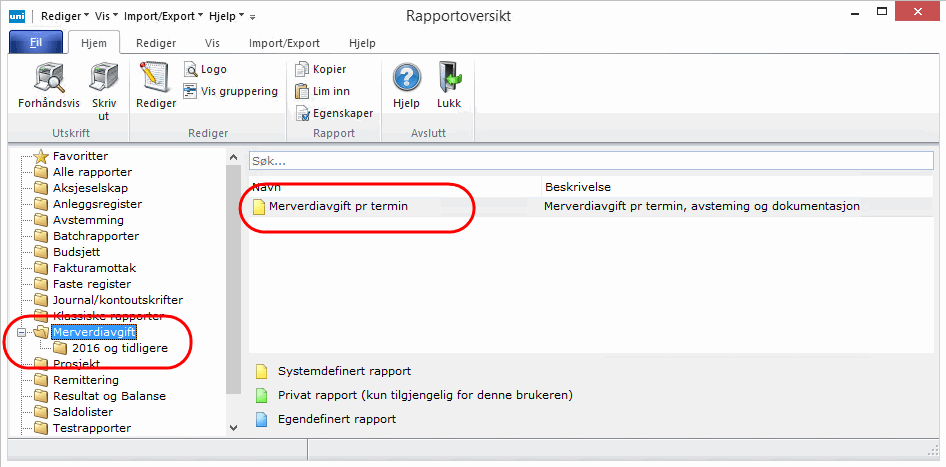The image size is (946, 467).
Task: Select the Prosjekt folder
Action: click(67, 364)
